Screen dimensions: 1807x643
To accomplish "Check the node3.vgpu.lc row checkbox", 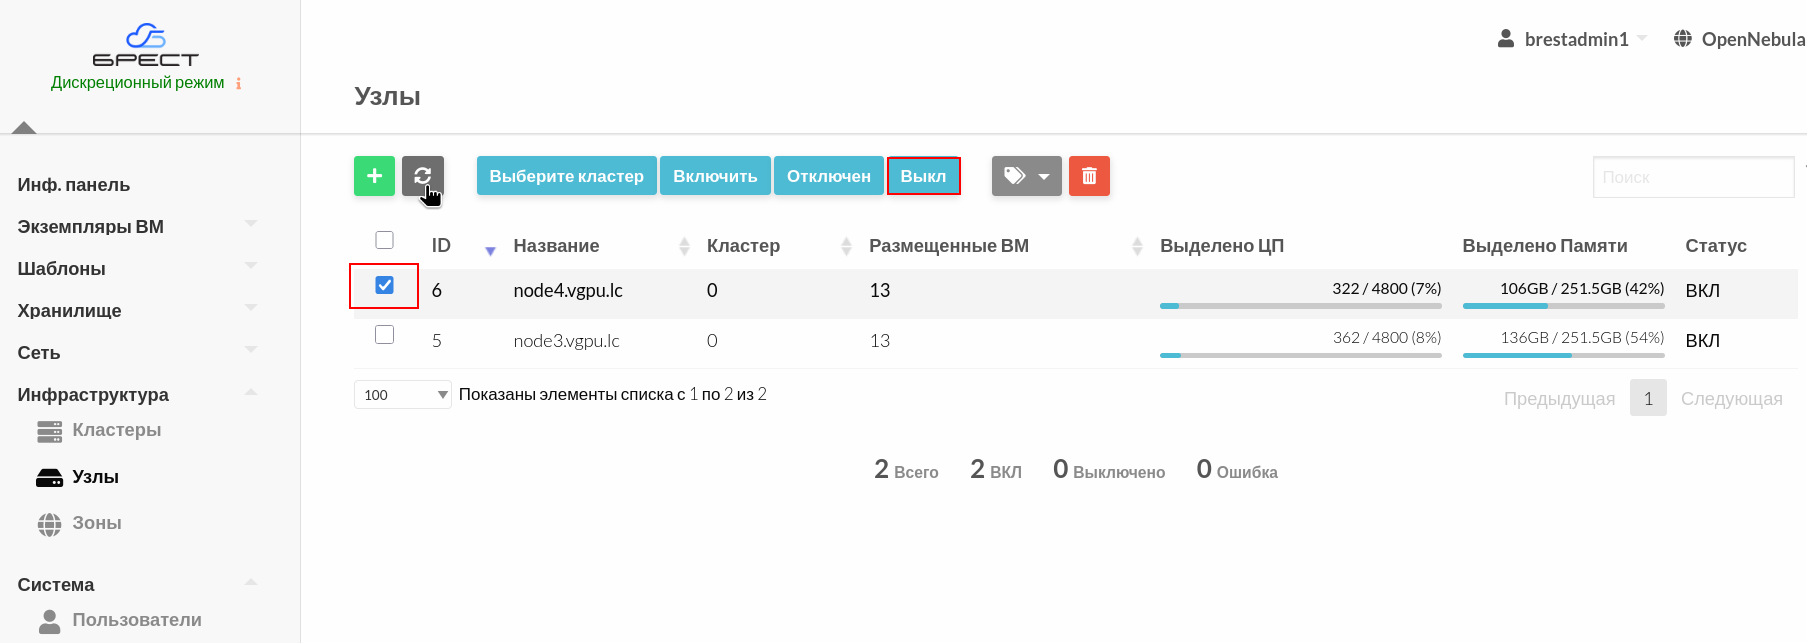I will tap(384, 335).
